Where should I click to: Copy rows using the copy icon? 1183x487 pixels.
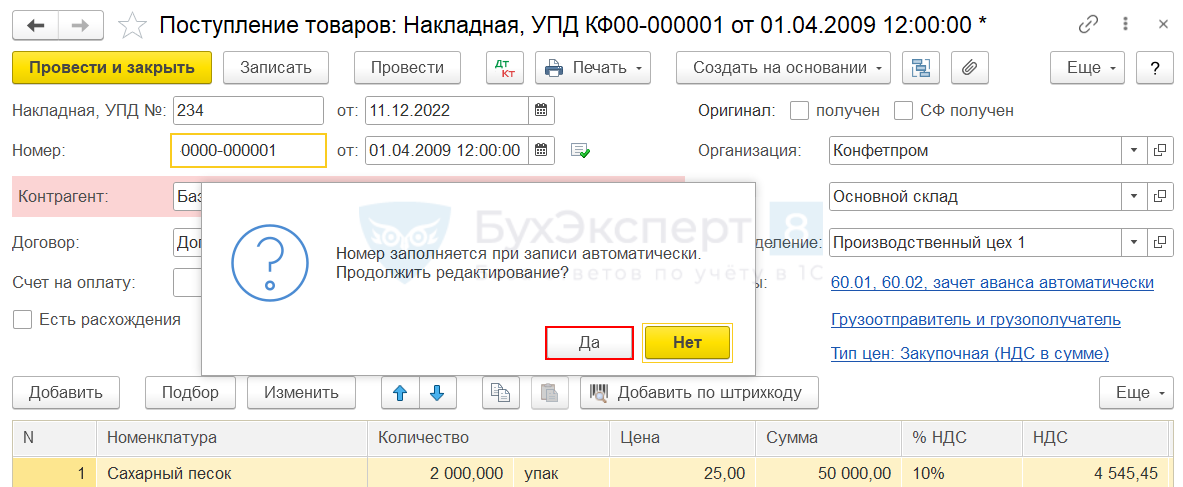pos(501,393)
